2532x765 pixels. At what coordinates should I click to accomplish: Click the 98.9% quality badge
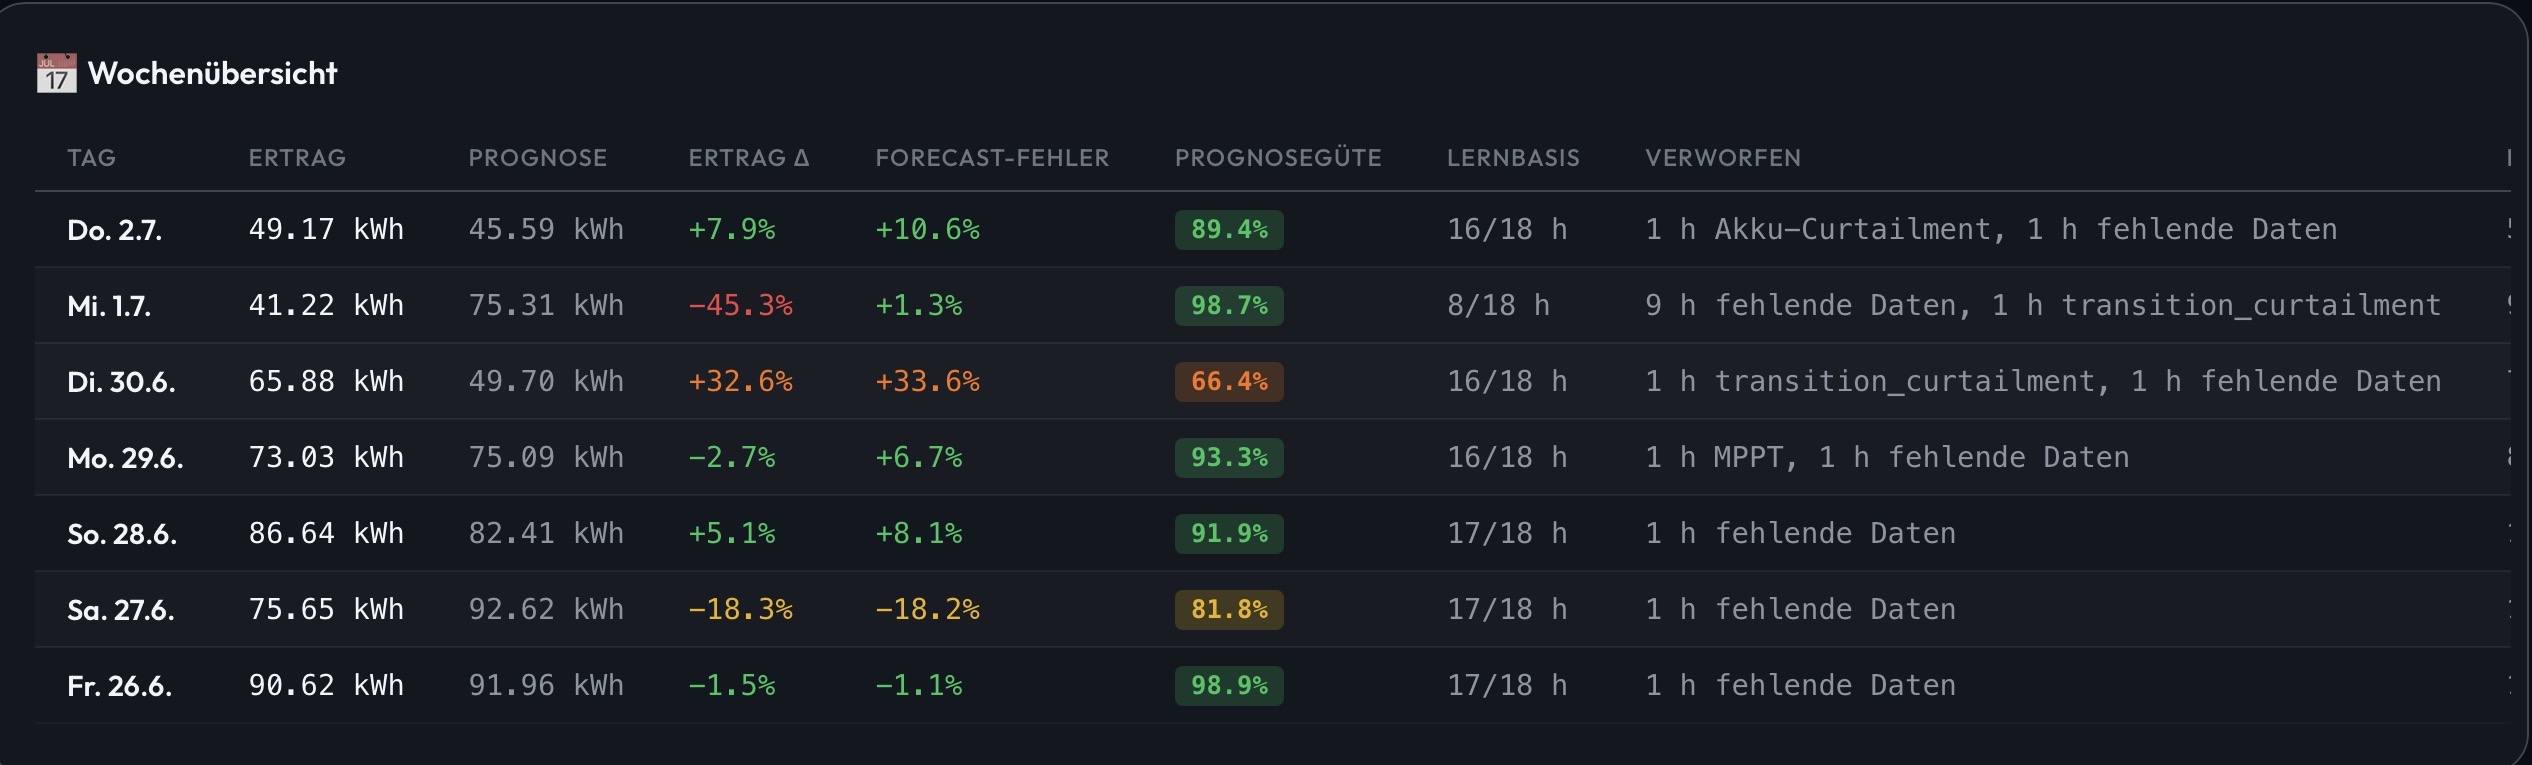pos(1229,686)
